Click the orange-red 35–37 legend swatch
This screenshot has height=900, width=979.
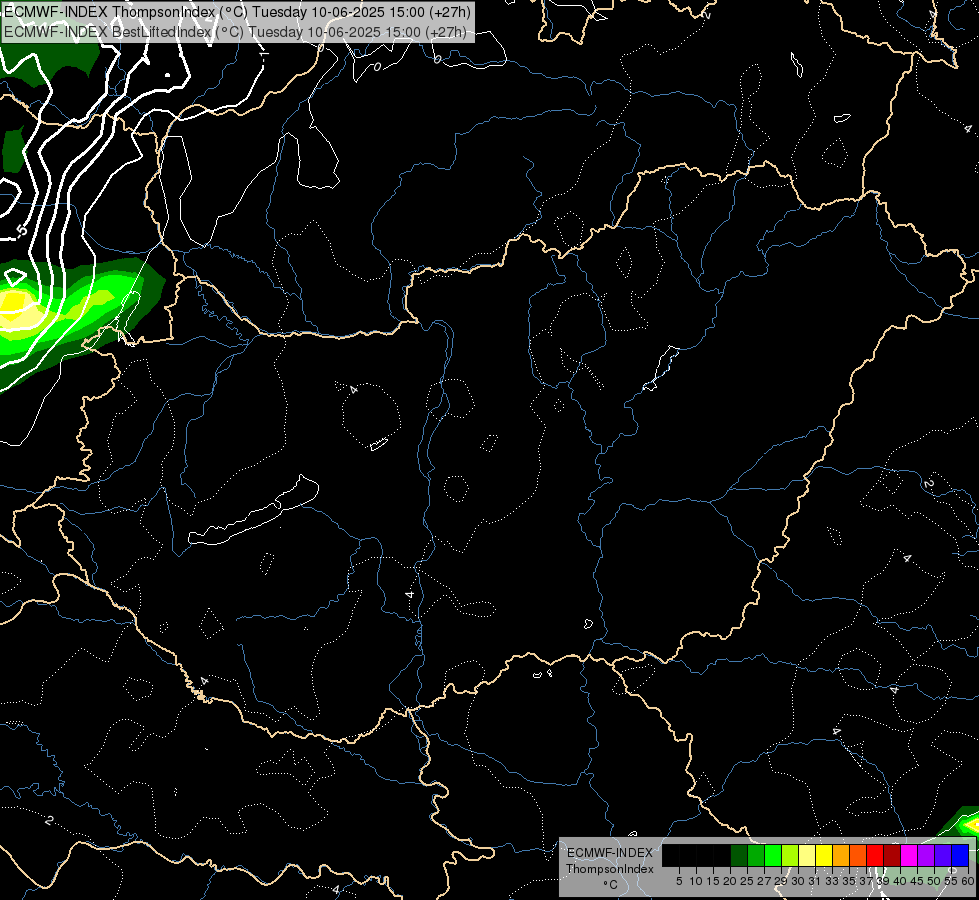[x=858, y=855]
